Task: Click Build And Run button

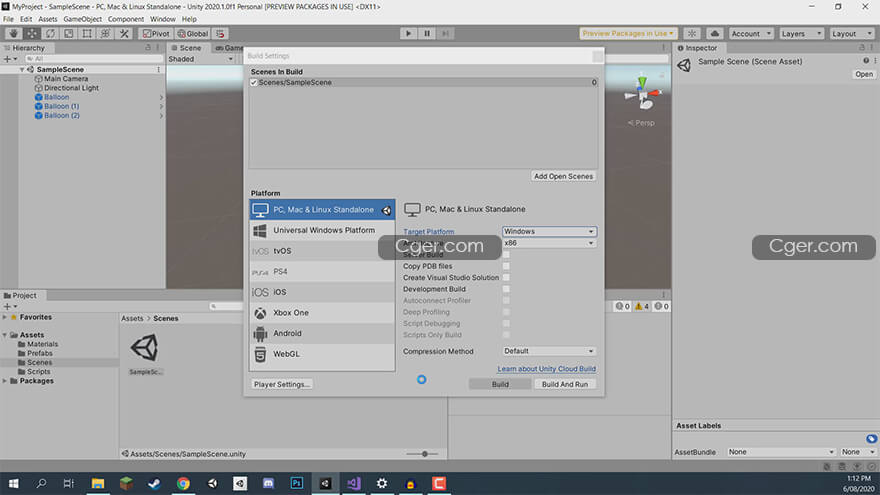Action: (565, 384)
